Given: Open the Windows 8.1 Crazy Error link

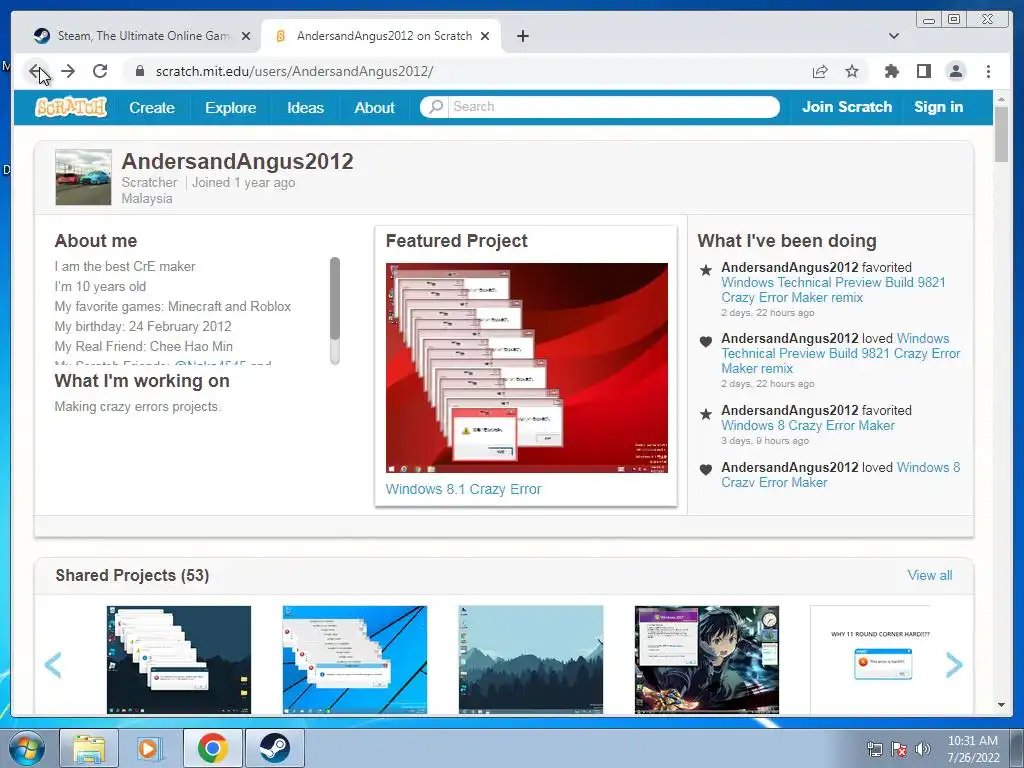Looking at the screenshot, I should pyautogui.click(x=463, y=489).
